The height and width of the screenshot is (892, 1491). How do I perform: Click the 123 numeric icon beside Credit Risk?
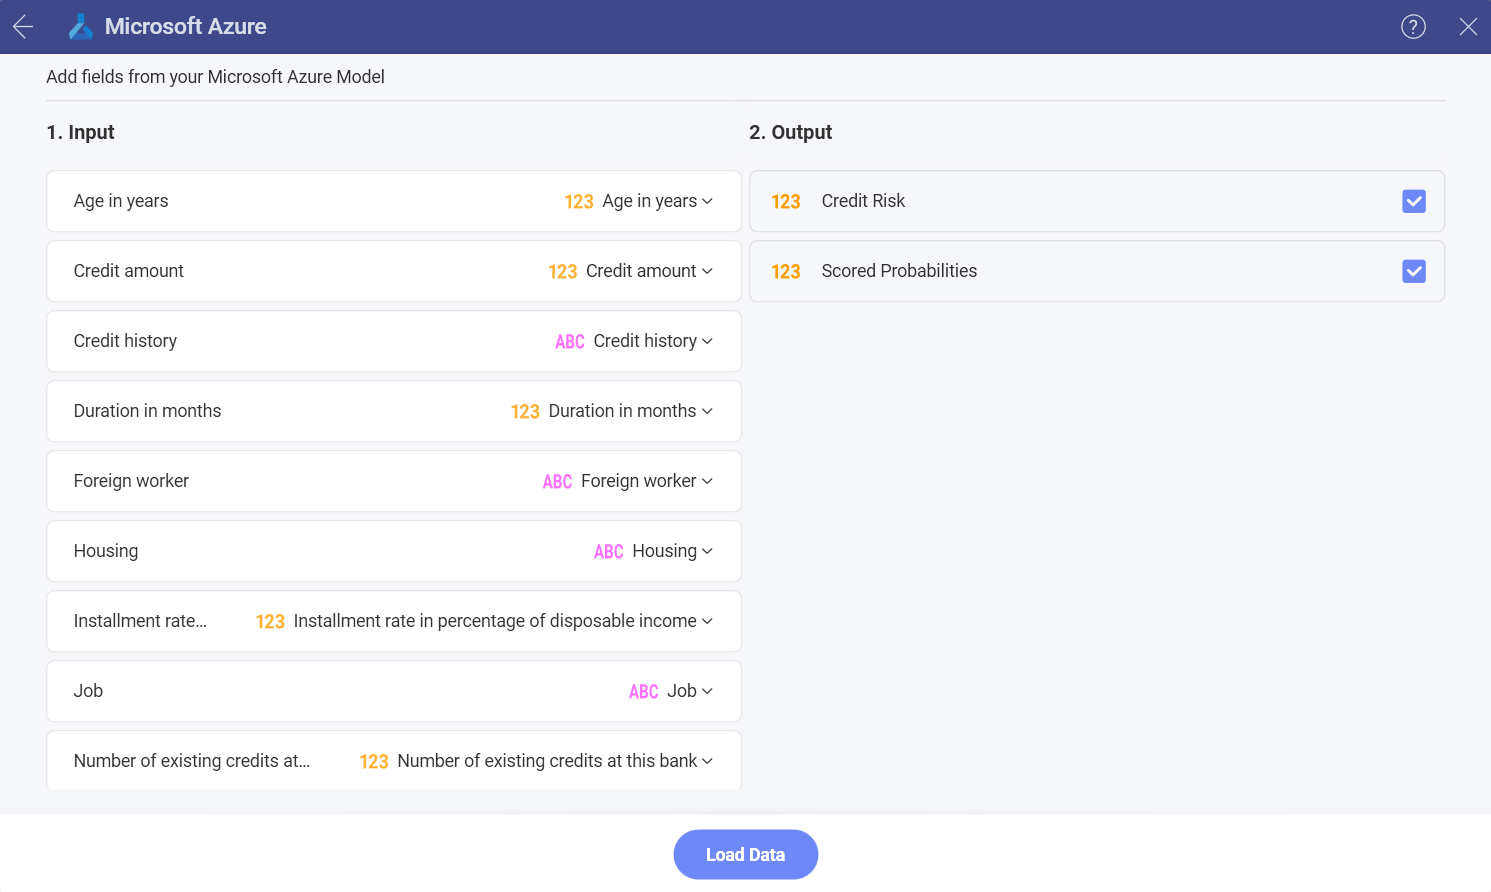pos(786,202)
